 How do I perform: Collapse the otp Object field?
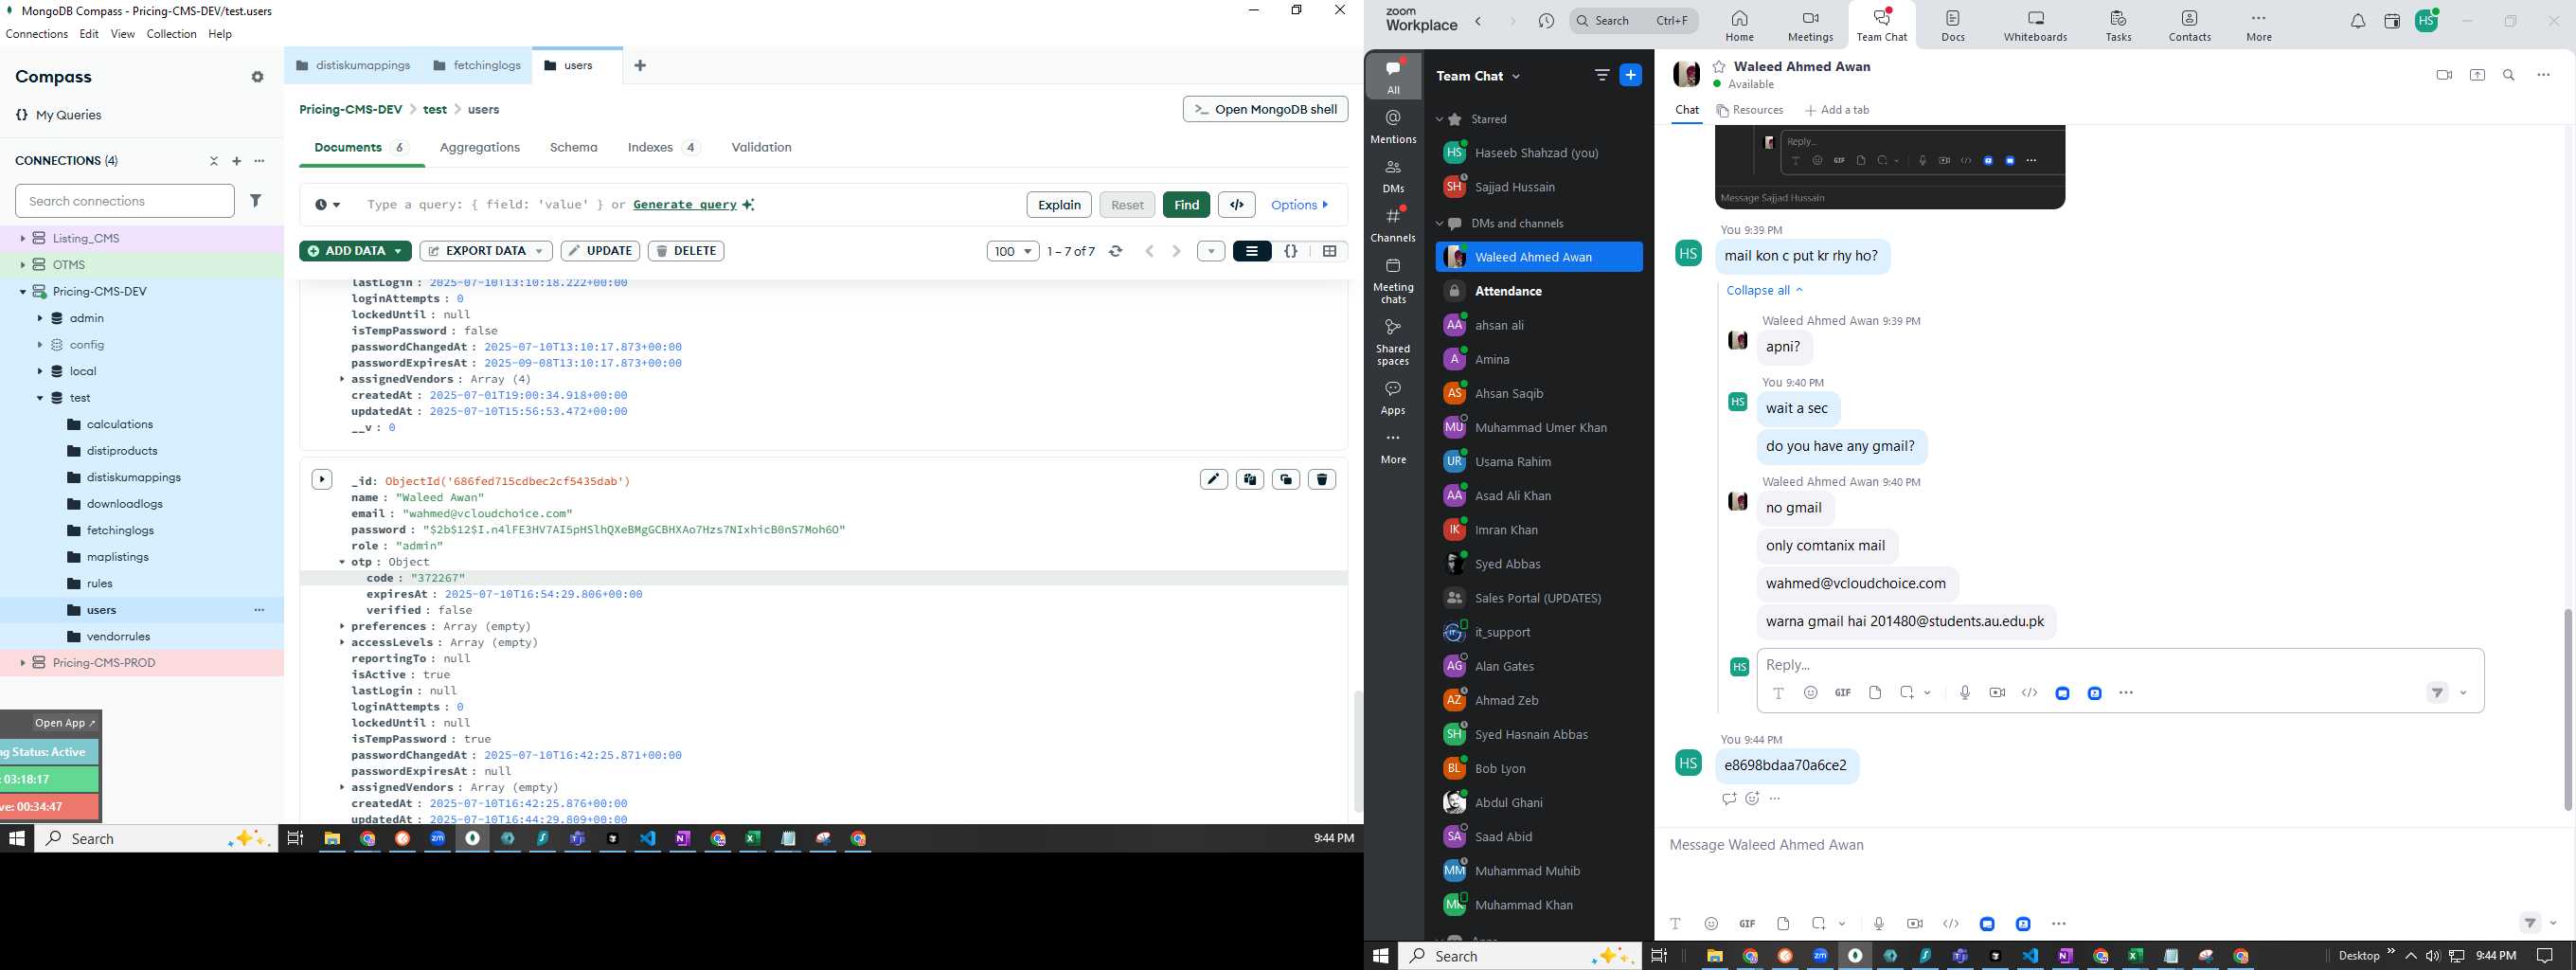click(342, 563)
